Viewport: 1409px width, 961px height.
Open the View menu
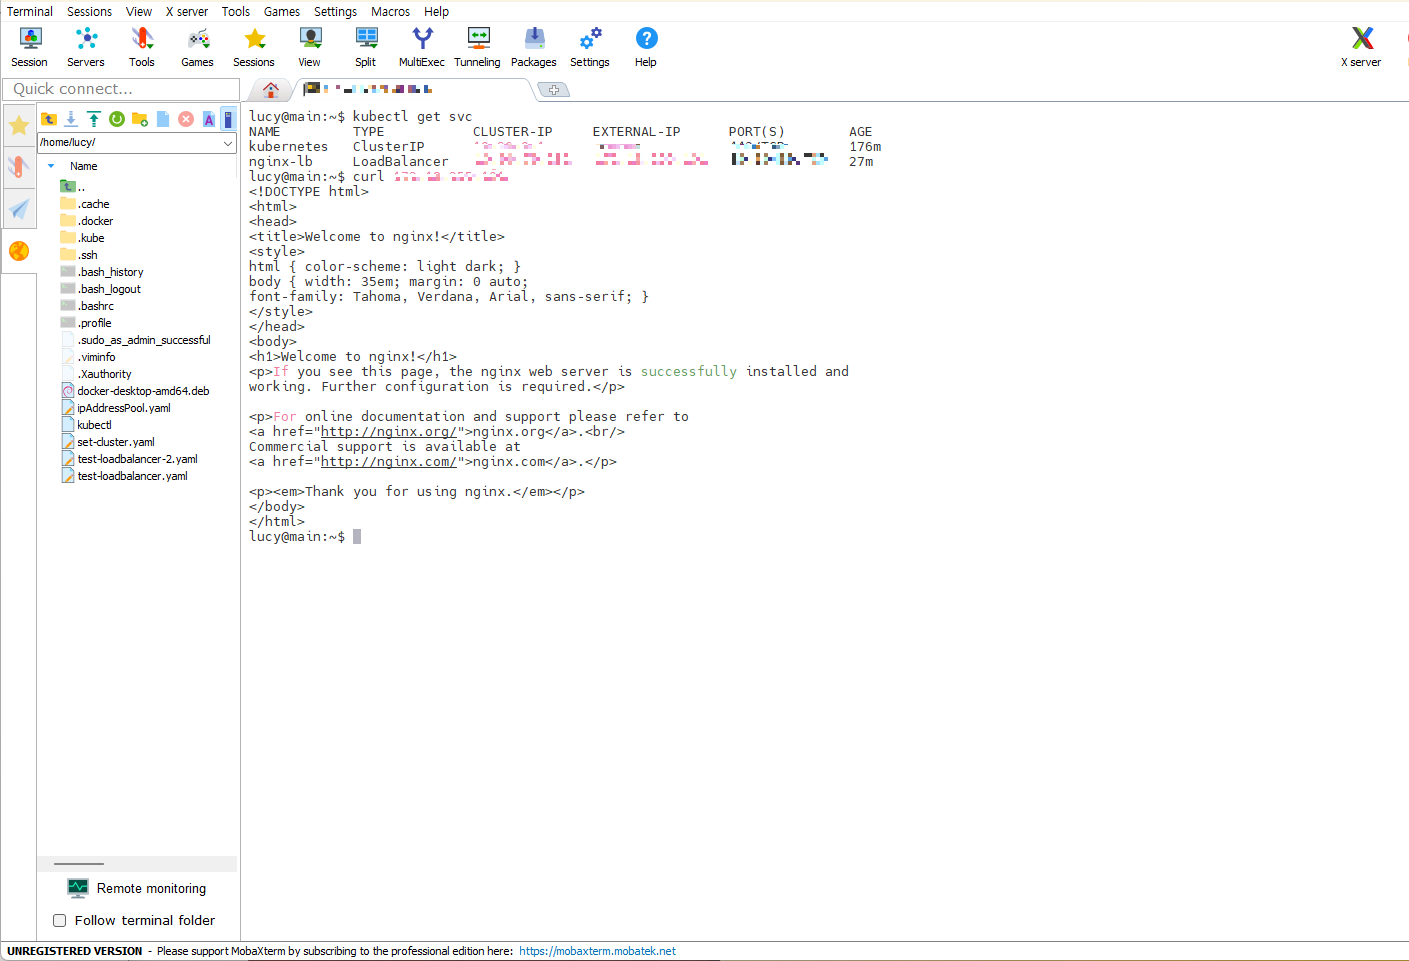tap(139, 11)
